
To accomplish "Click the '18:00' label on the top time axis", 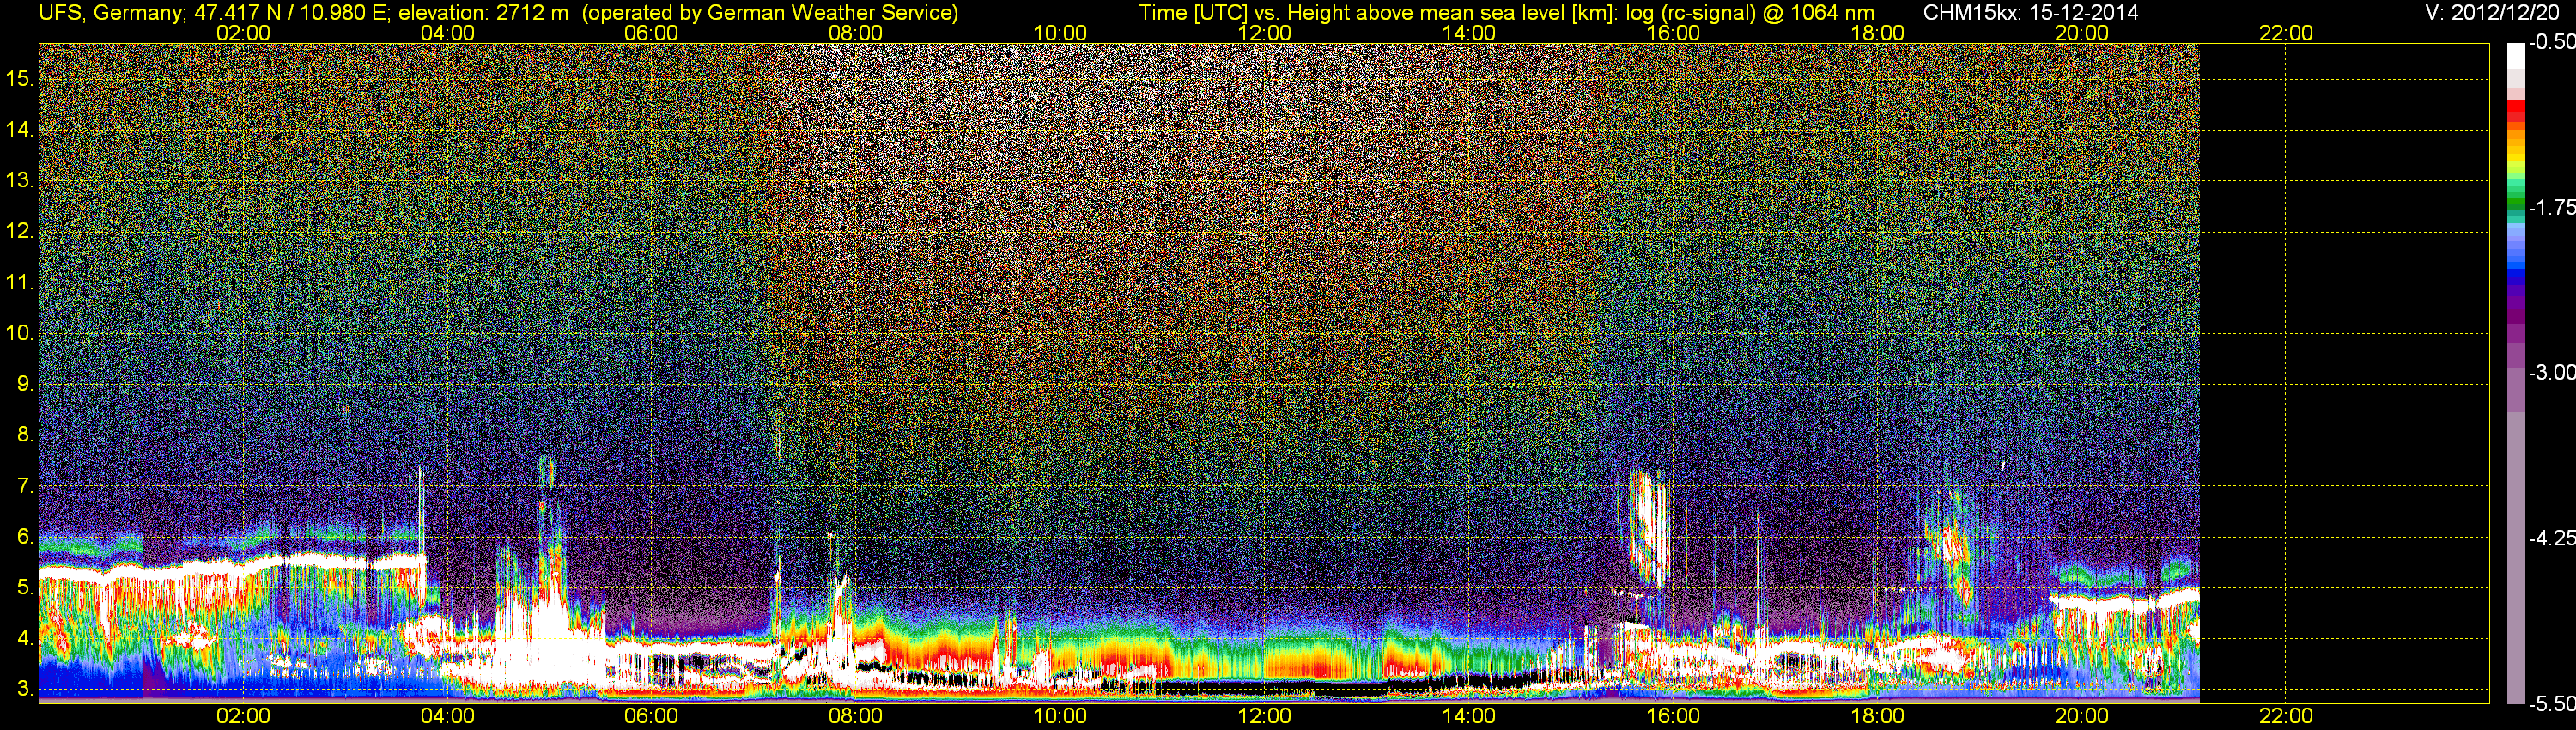I will pos(1877,33).
